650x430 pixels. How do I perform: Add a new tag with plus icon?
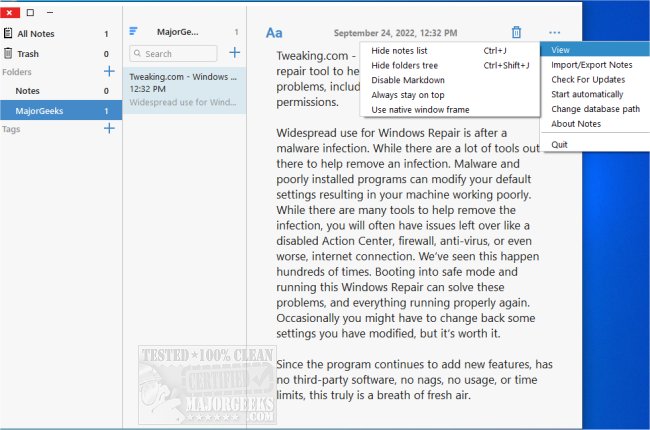click(109, 129)
